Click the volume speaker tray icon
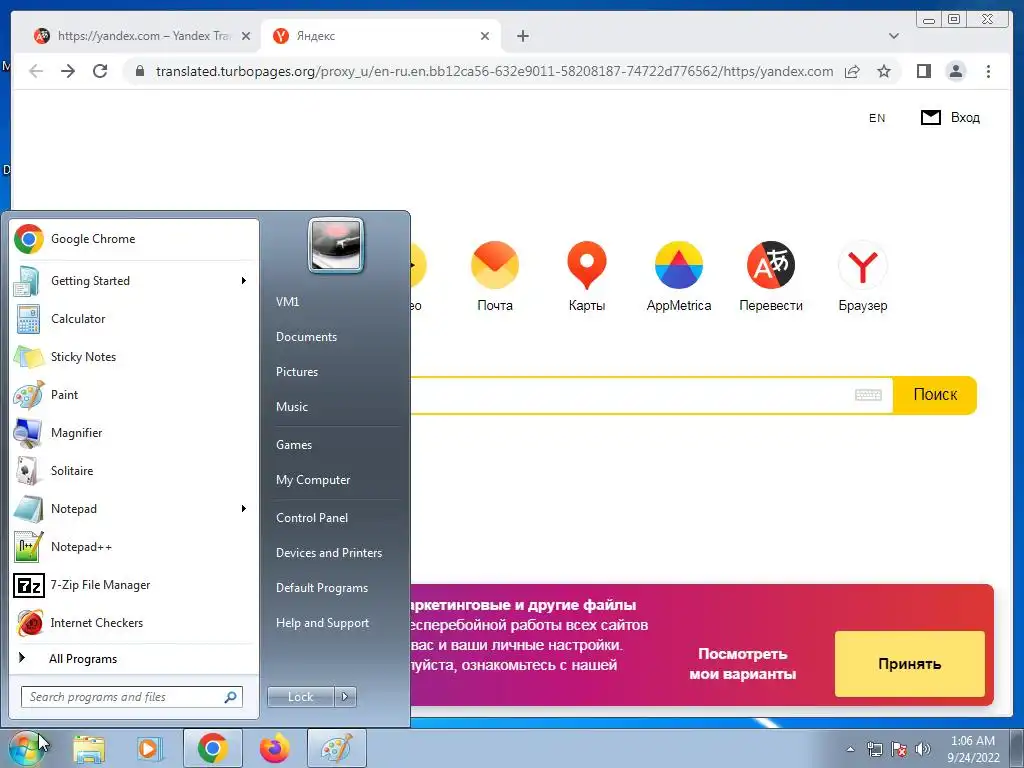This screenshot has width=1024, height=768. pos(922,749)
